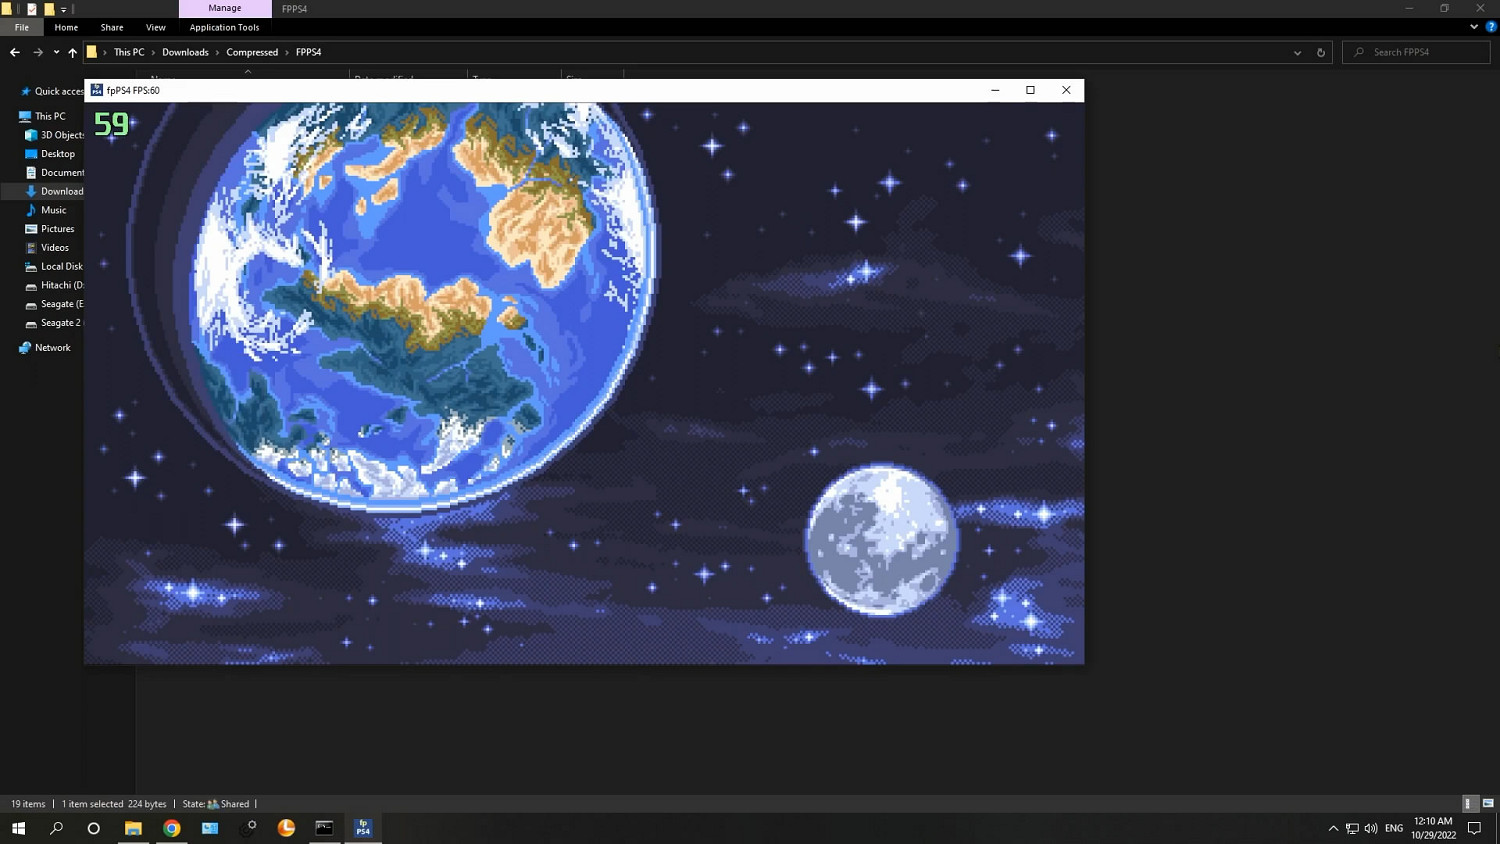This screenshot has width=1500, height=844.
Task: Open the taskbar search magnifier
Action: coord(56,828)
